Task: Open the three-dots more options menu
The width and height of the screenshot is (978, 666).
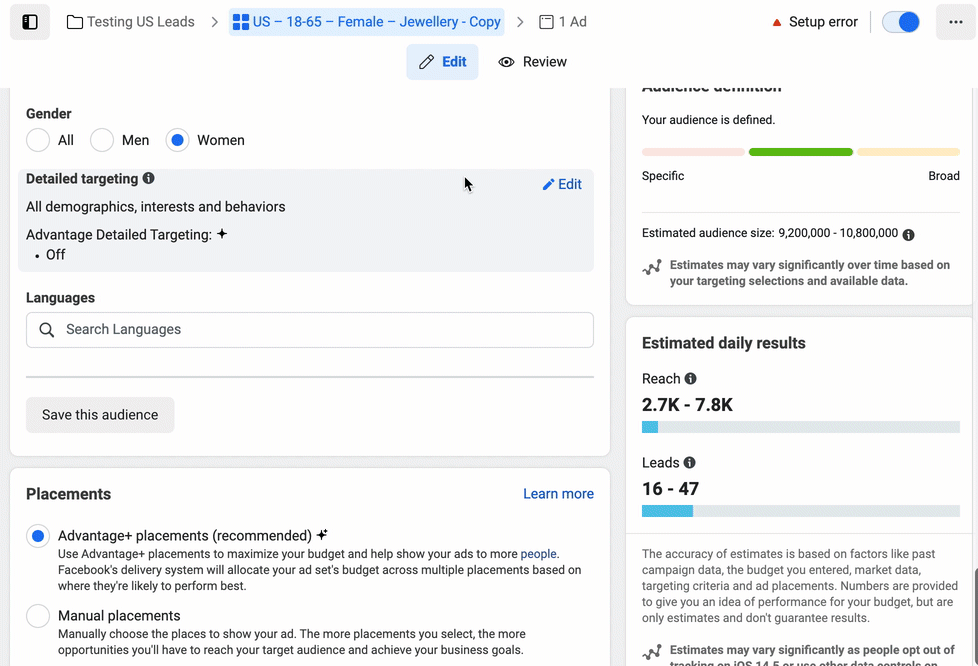Action: click(x=955, y=22)
